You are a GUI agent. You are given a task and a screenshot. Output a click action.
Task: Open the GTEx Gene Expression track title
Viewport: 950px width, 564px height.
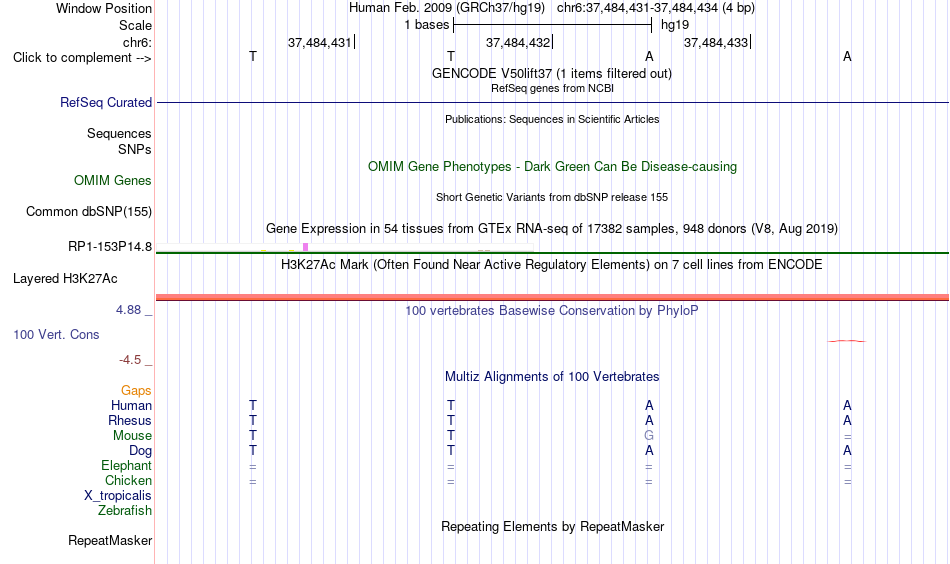coord(552,229)
